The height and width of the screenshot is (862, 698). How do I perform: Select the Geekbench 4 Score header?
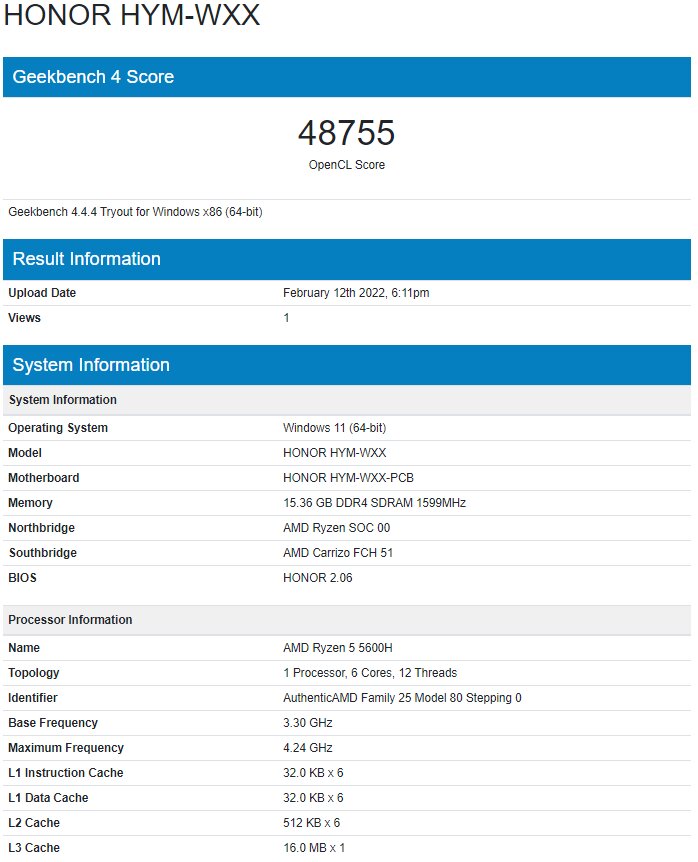(x=347, y=77)
